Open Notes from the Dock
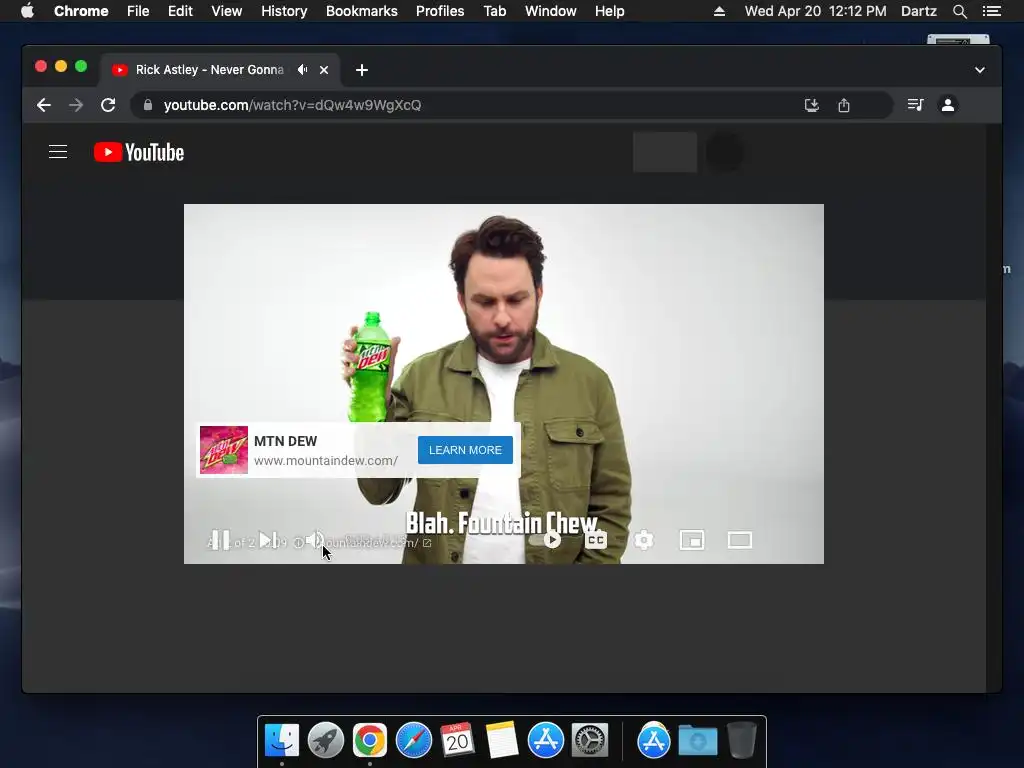 click(502, 740)
